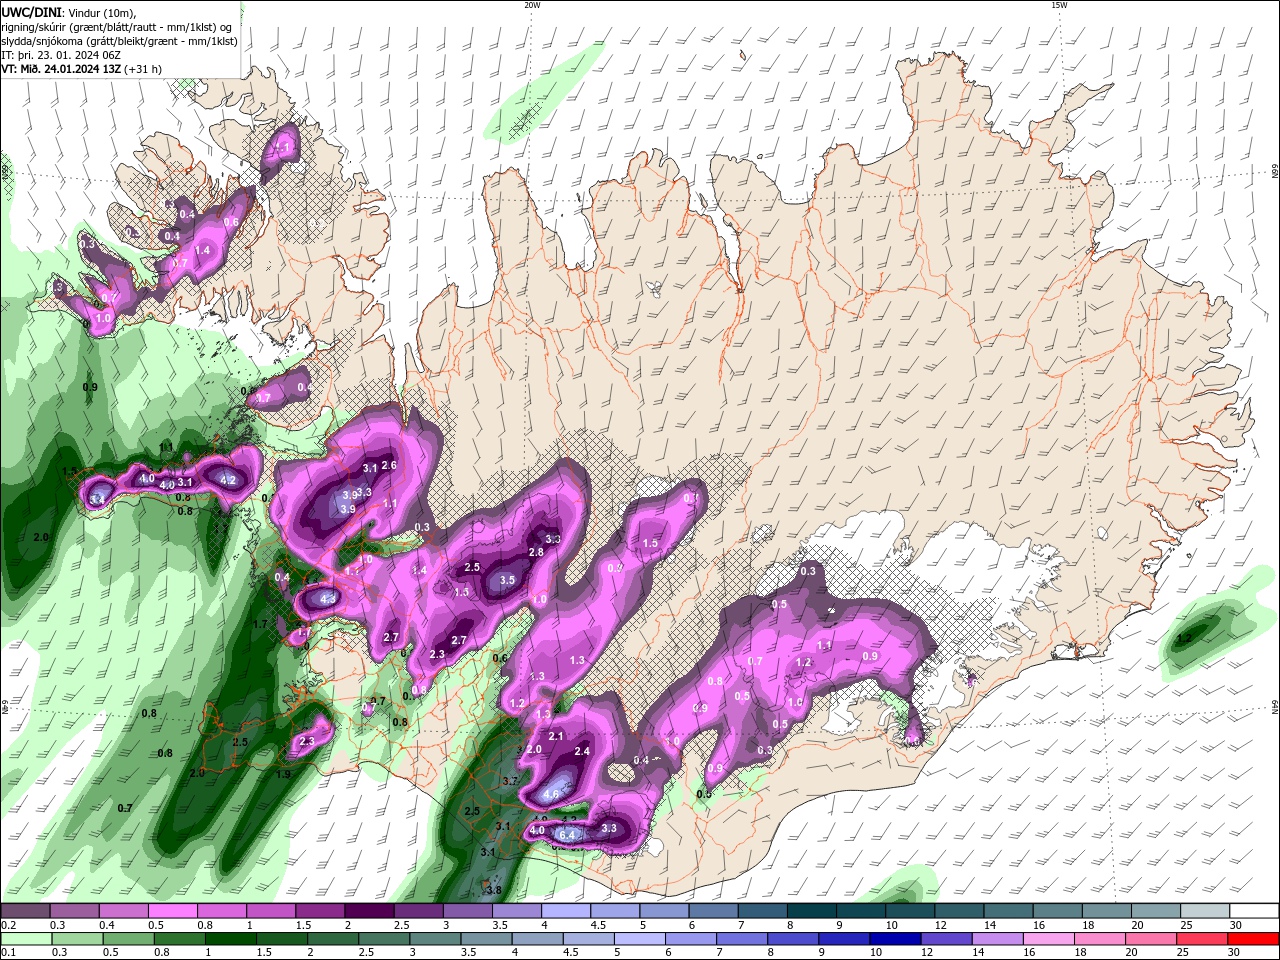Click the 6.4 precipitation value on the map

569,834
